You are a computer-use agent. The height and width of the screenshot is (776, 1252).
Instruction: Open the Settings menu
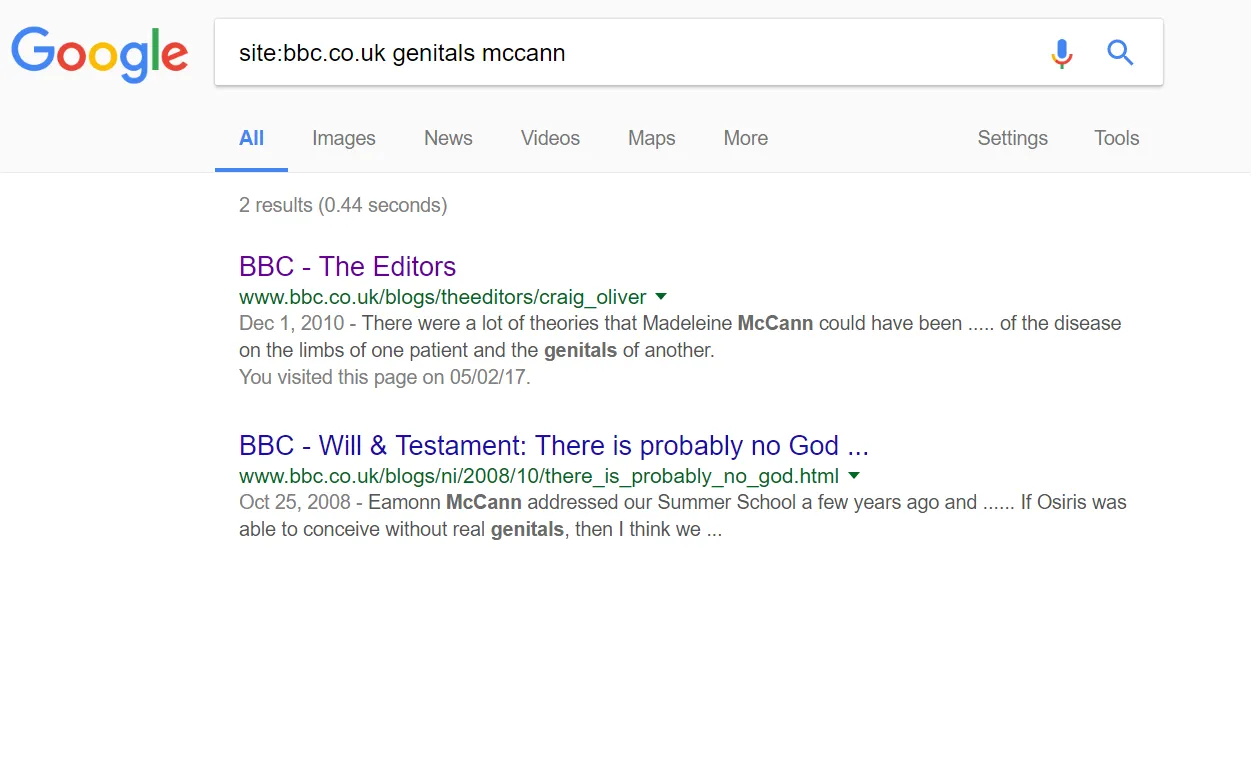point(1013,138)
